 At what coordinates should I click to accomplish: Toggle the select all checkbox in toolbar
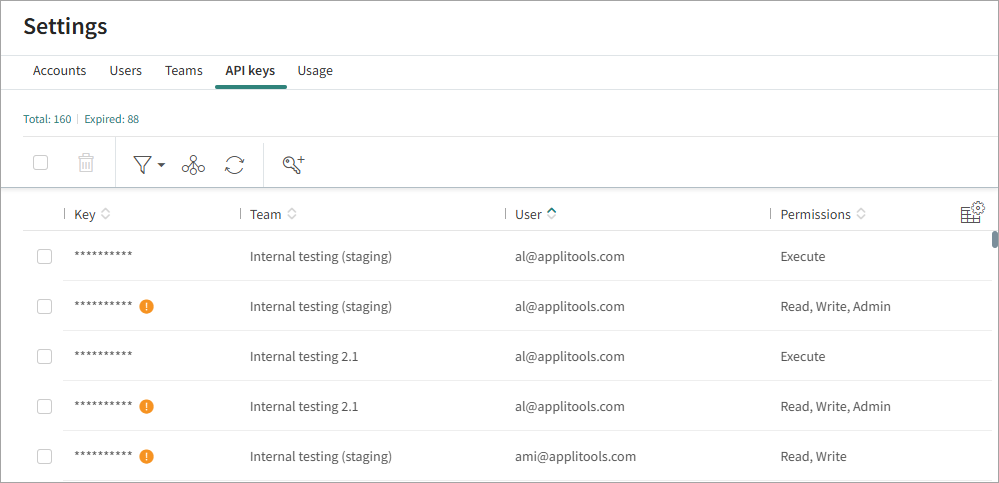tap(40, 163)
